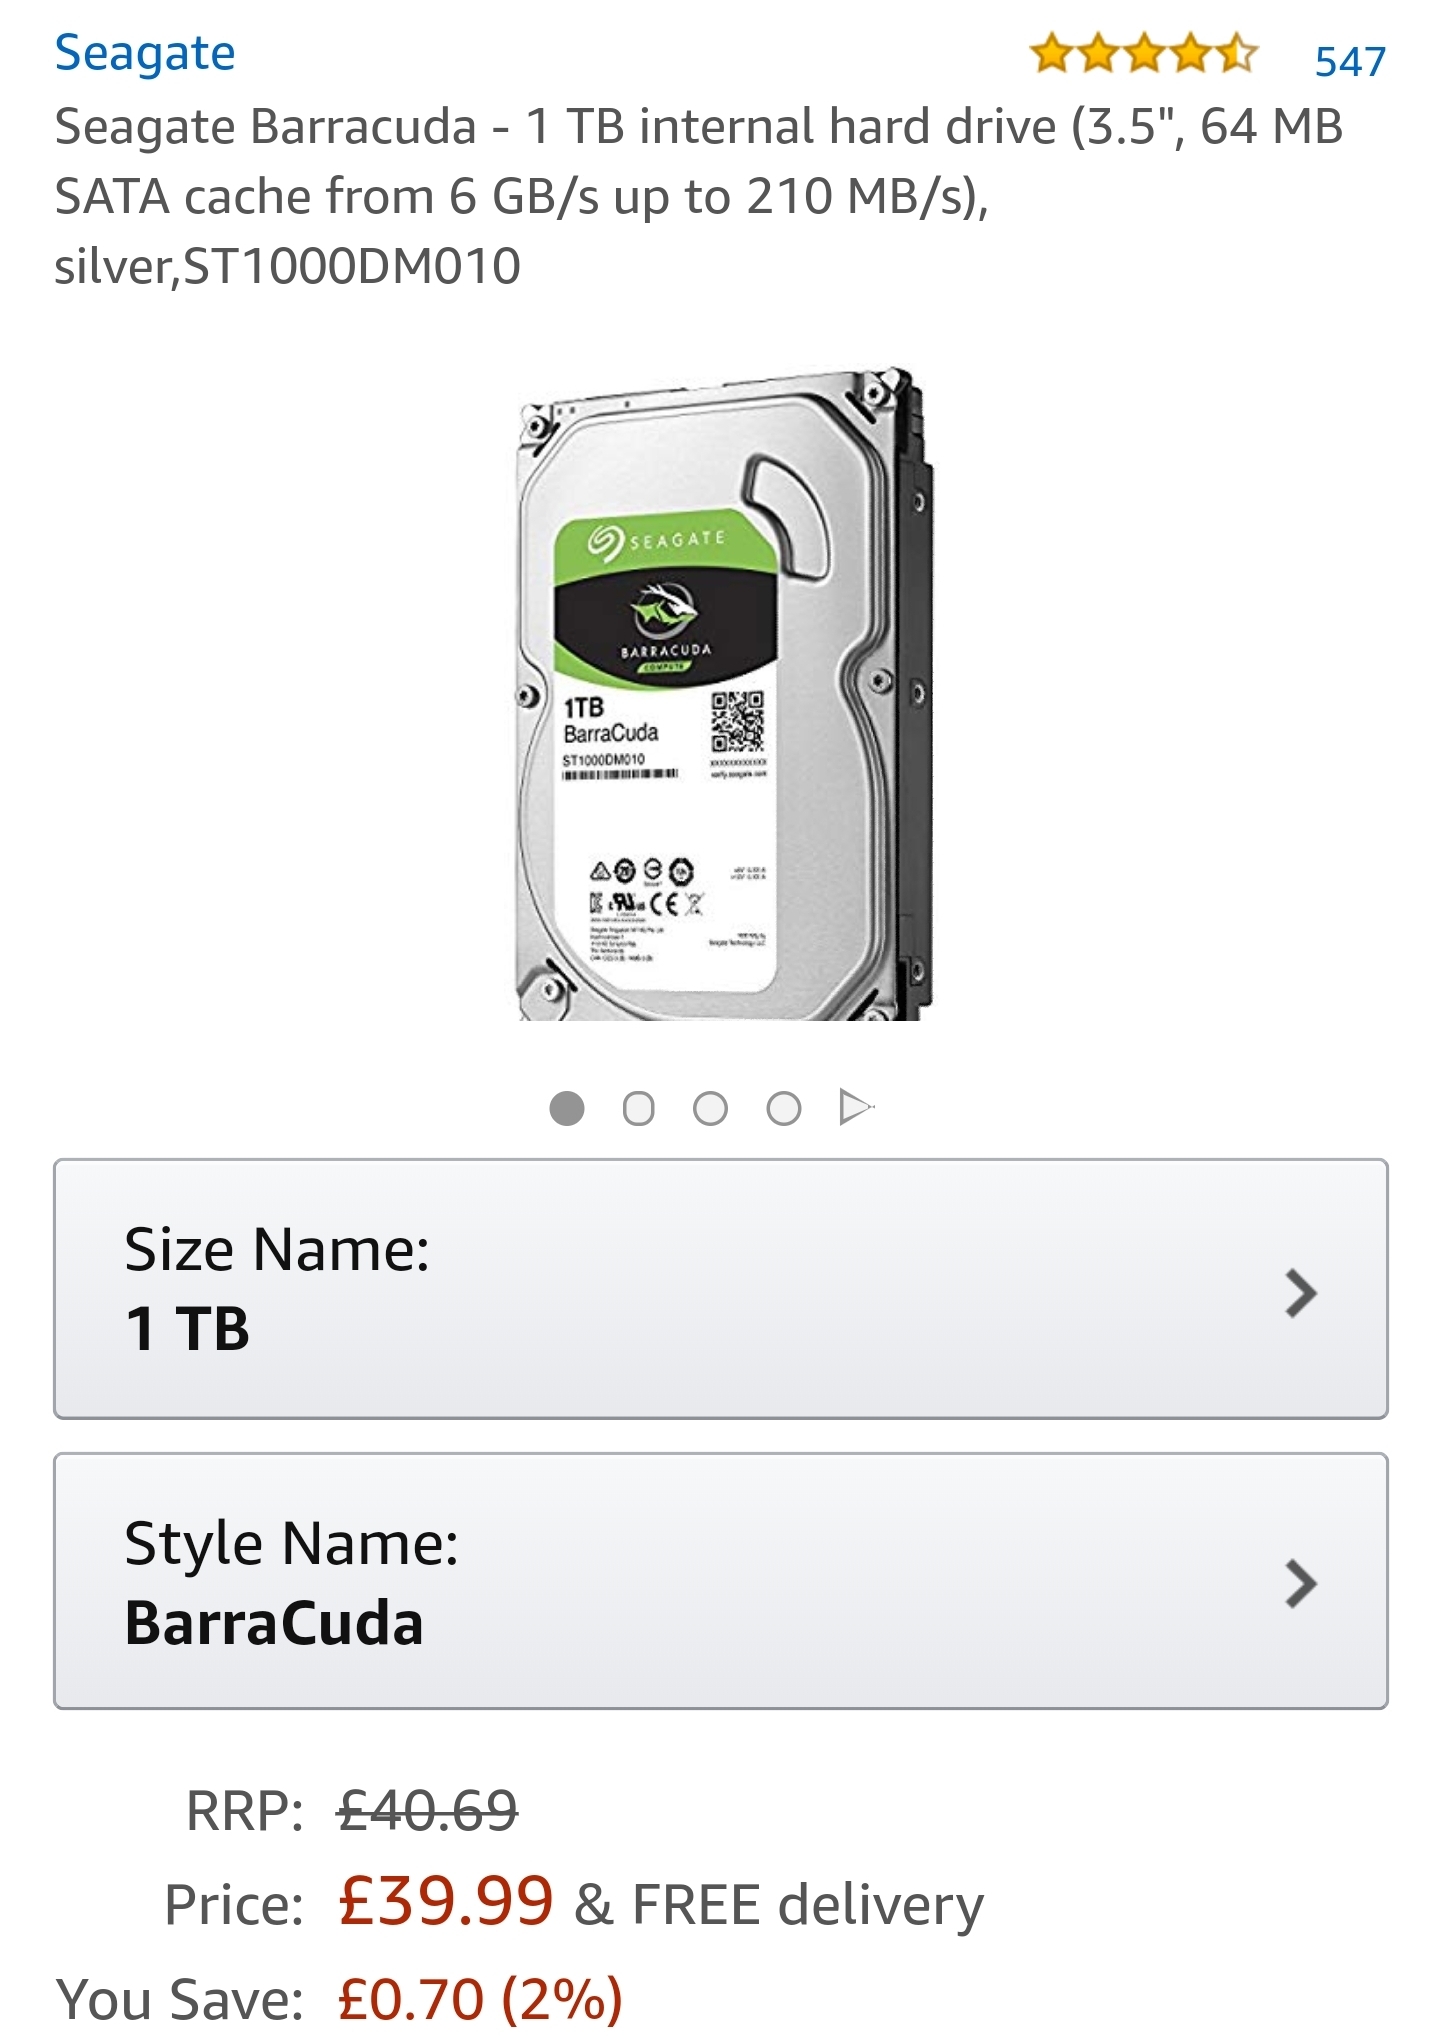Tap the FREE delivery text
Viewport: 1440px width, 2036px height.
point(808,1904)
